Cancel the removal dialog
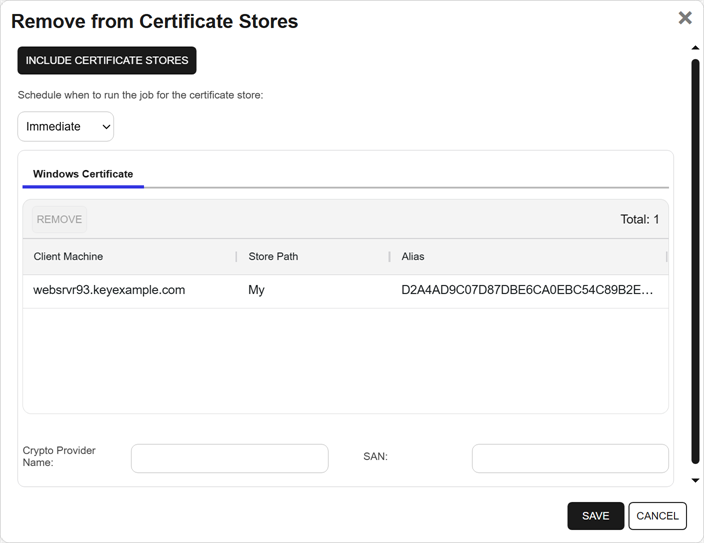The width and height of the screenshot is (704, 543). point(657,516)
